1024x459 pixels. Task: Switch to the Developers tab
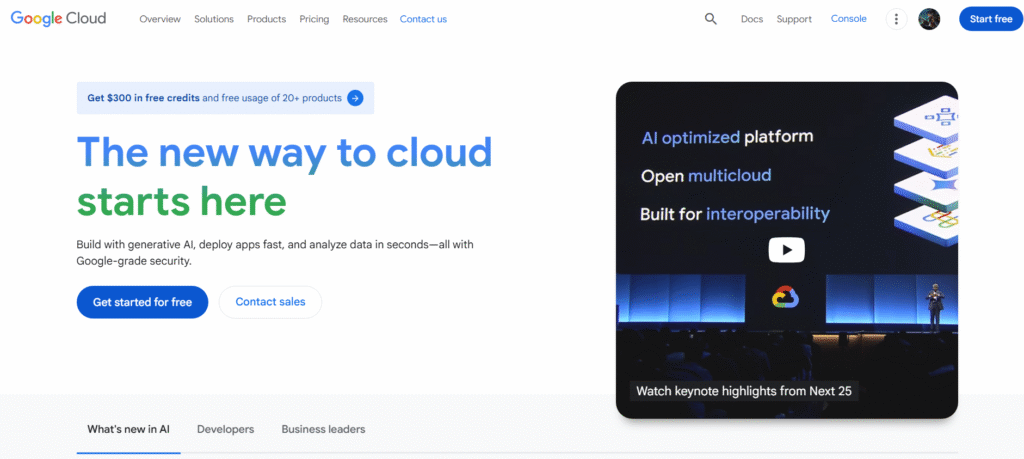point(225,429)
